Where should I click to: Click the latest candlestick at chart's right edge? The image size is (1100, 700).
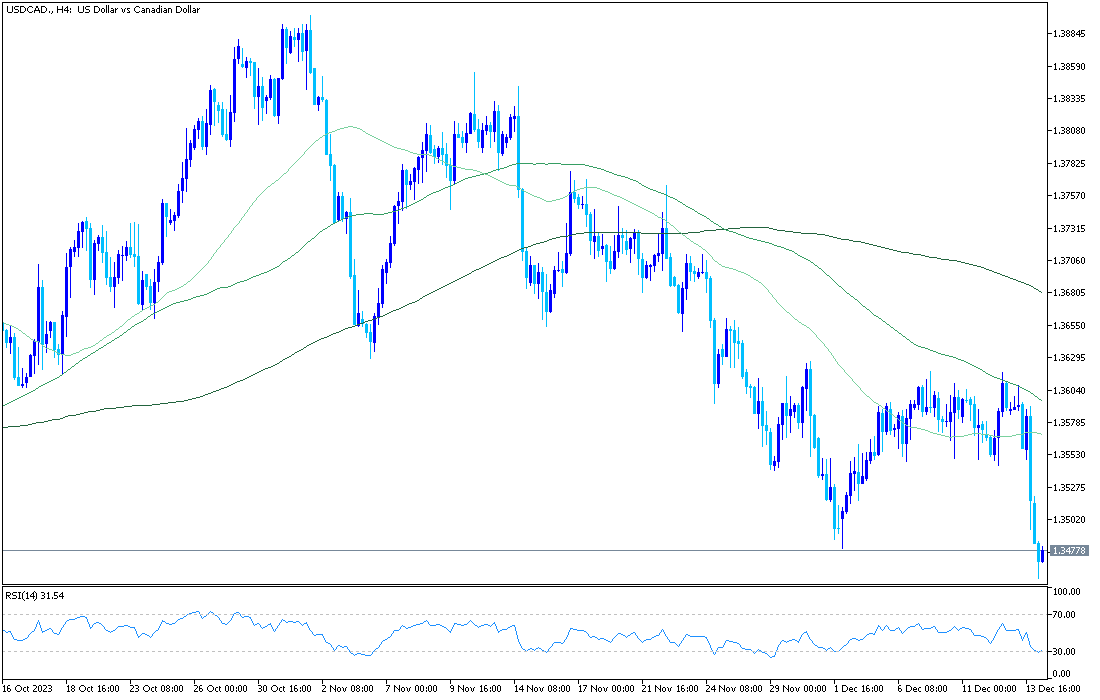point(1043,553)
